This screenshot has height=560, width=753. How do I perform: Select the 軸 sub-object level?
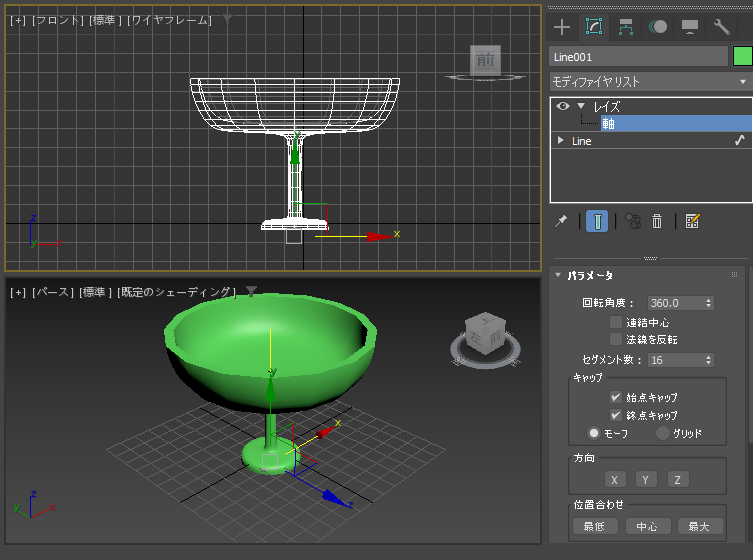[x=676, y=123]
